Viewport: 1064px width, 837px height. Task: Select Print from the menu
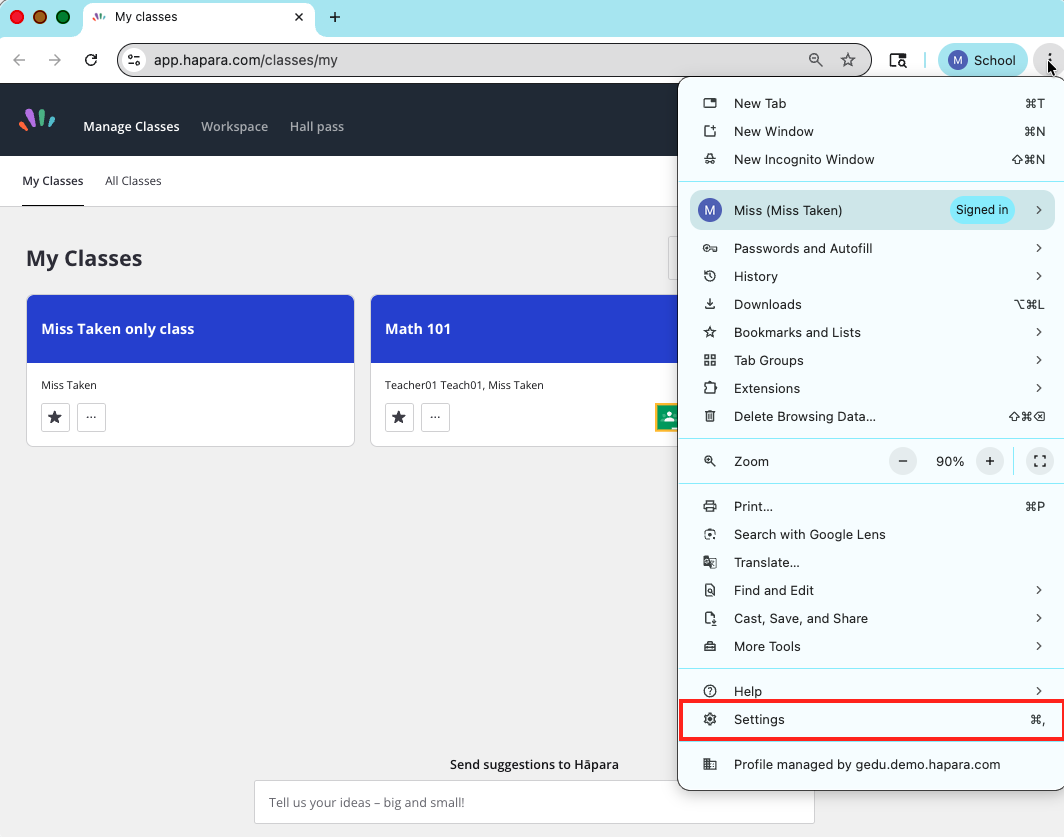click(x=871, y=506)
